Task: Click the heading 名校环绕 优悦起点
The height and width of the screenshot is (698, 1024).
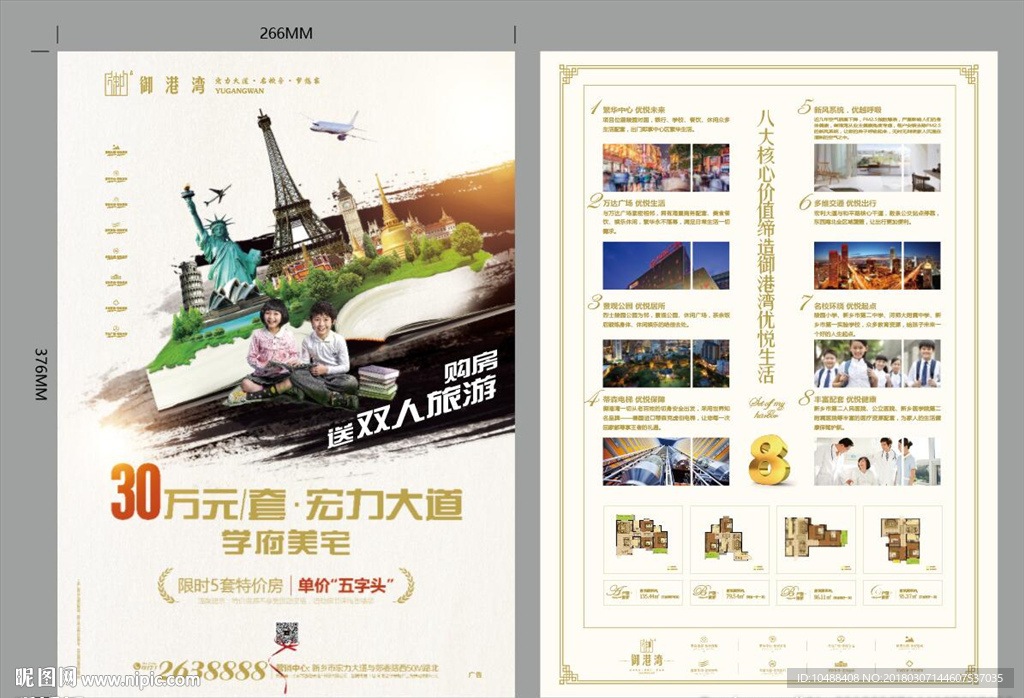Action: (845, 306)
